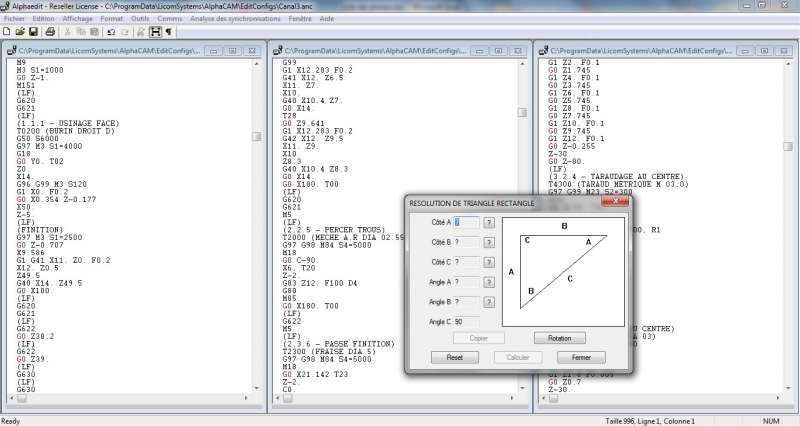The width and height of the screenshot is (800, 426).
Task: Open the Outils menu
Action: (140, 19)
